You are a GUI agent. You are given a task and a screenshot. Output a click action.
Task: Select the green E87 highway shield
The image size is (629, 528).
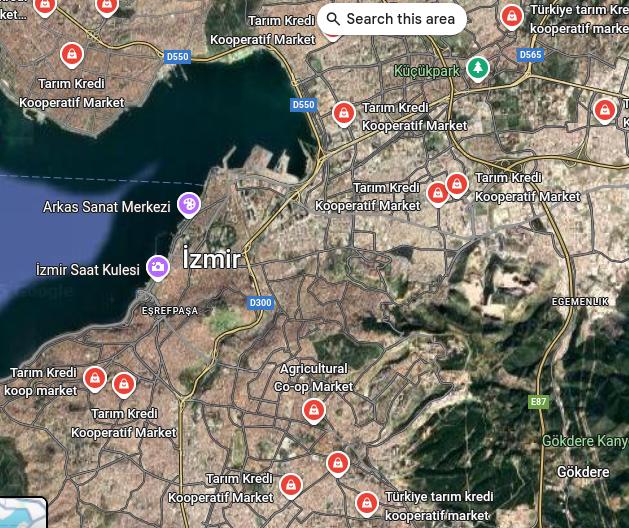coord(539,402)
